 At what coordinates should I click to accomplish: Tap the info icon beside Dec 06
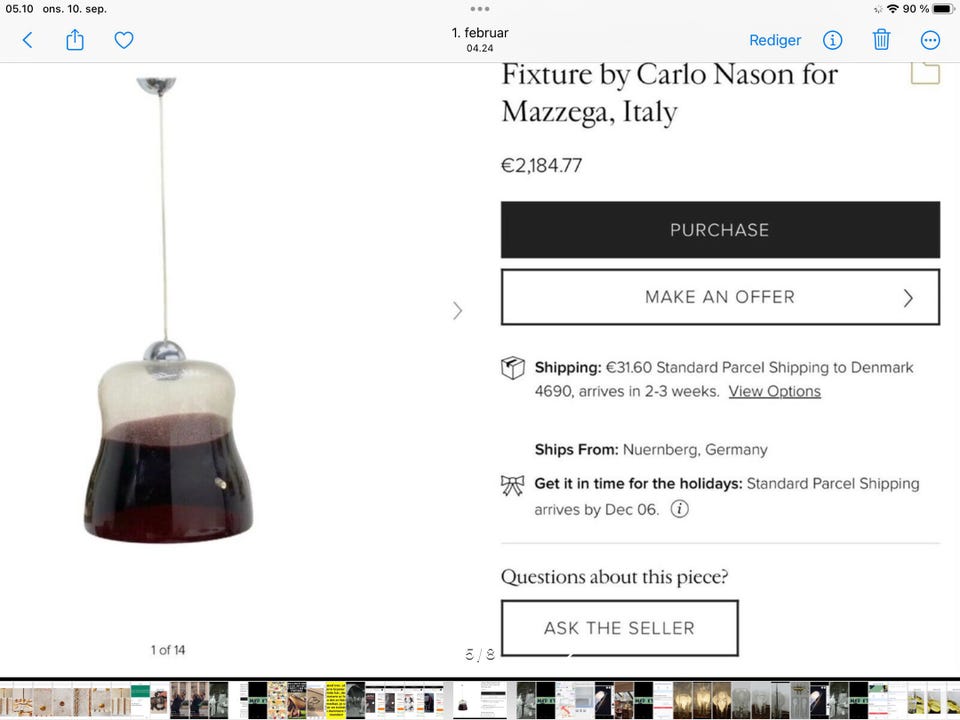coord(679,509)
